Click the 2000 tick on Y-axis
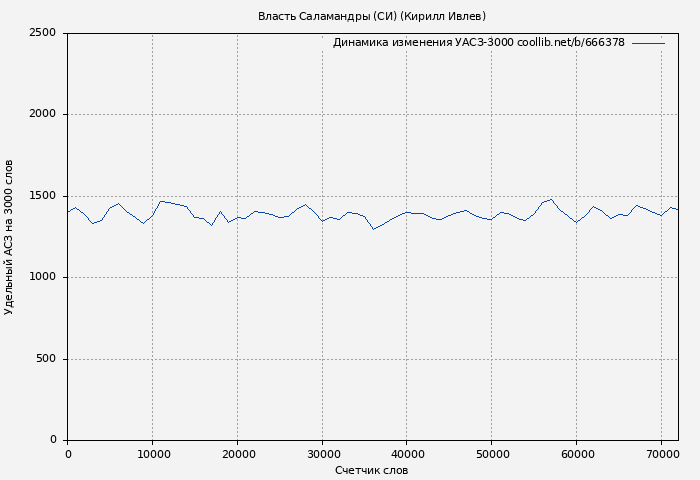 coord(42,114)
